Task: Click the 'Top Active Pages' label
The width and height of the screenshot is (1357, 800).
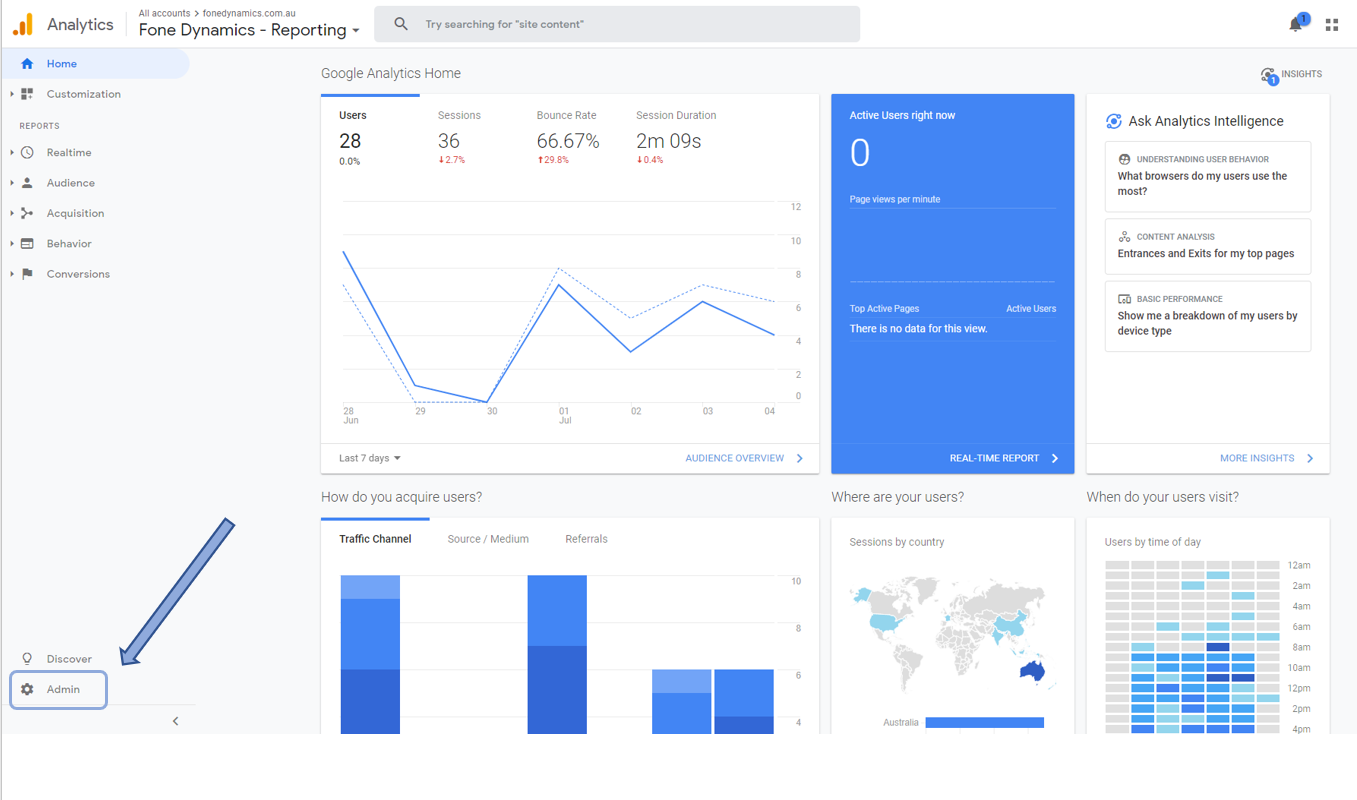Action: [884, 309]
